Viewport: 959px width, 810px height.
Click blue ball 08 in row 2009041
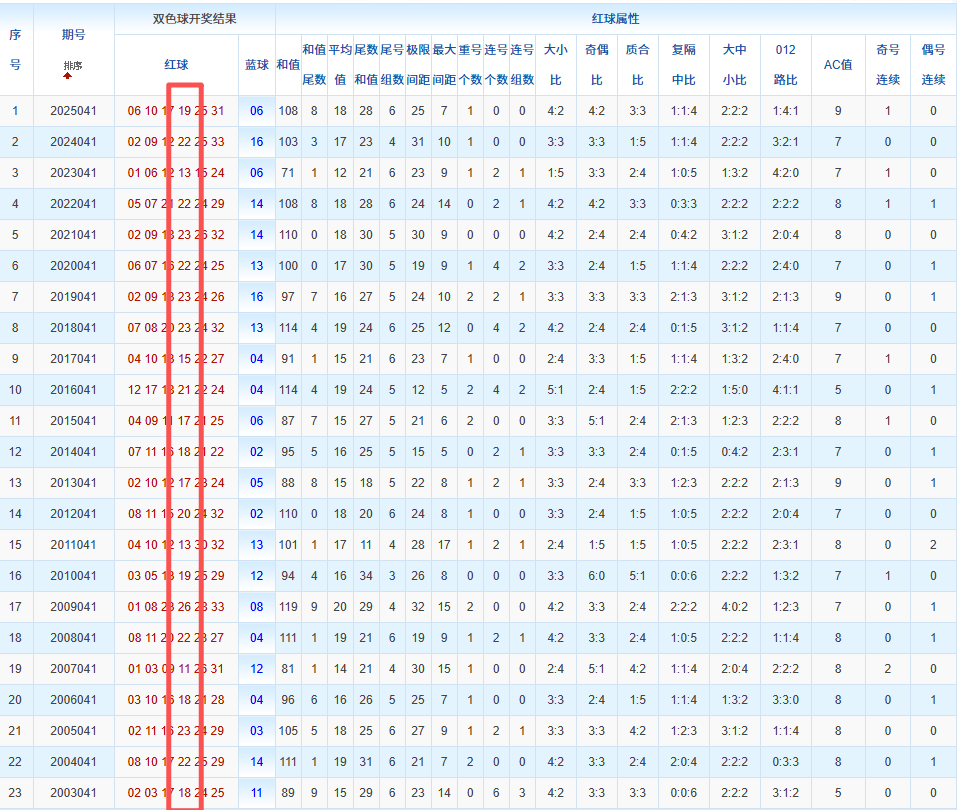tap(257, 607)
